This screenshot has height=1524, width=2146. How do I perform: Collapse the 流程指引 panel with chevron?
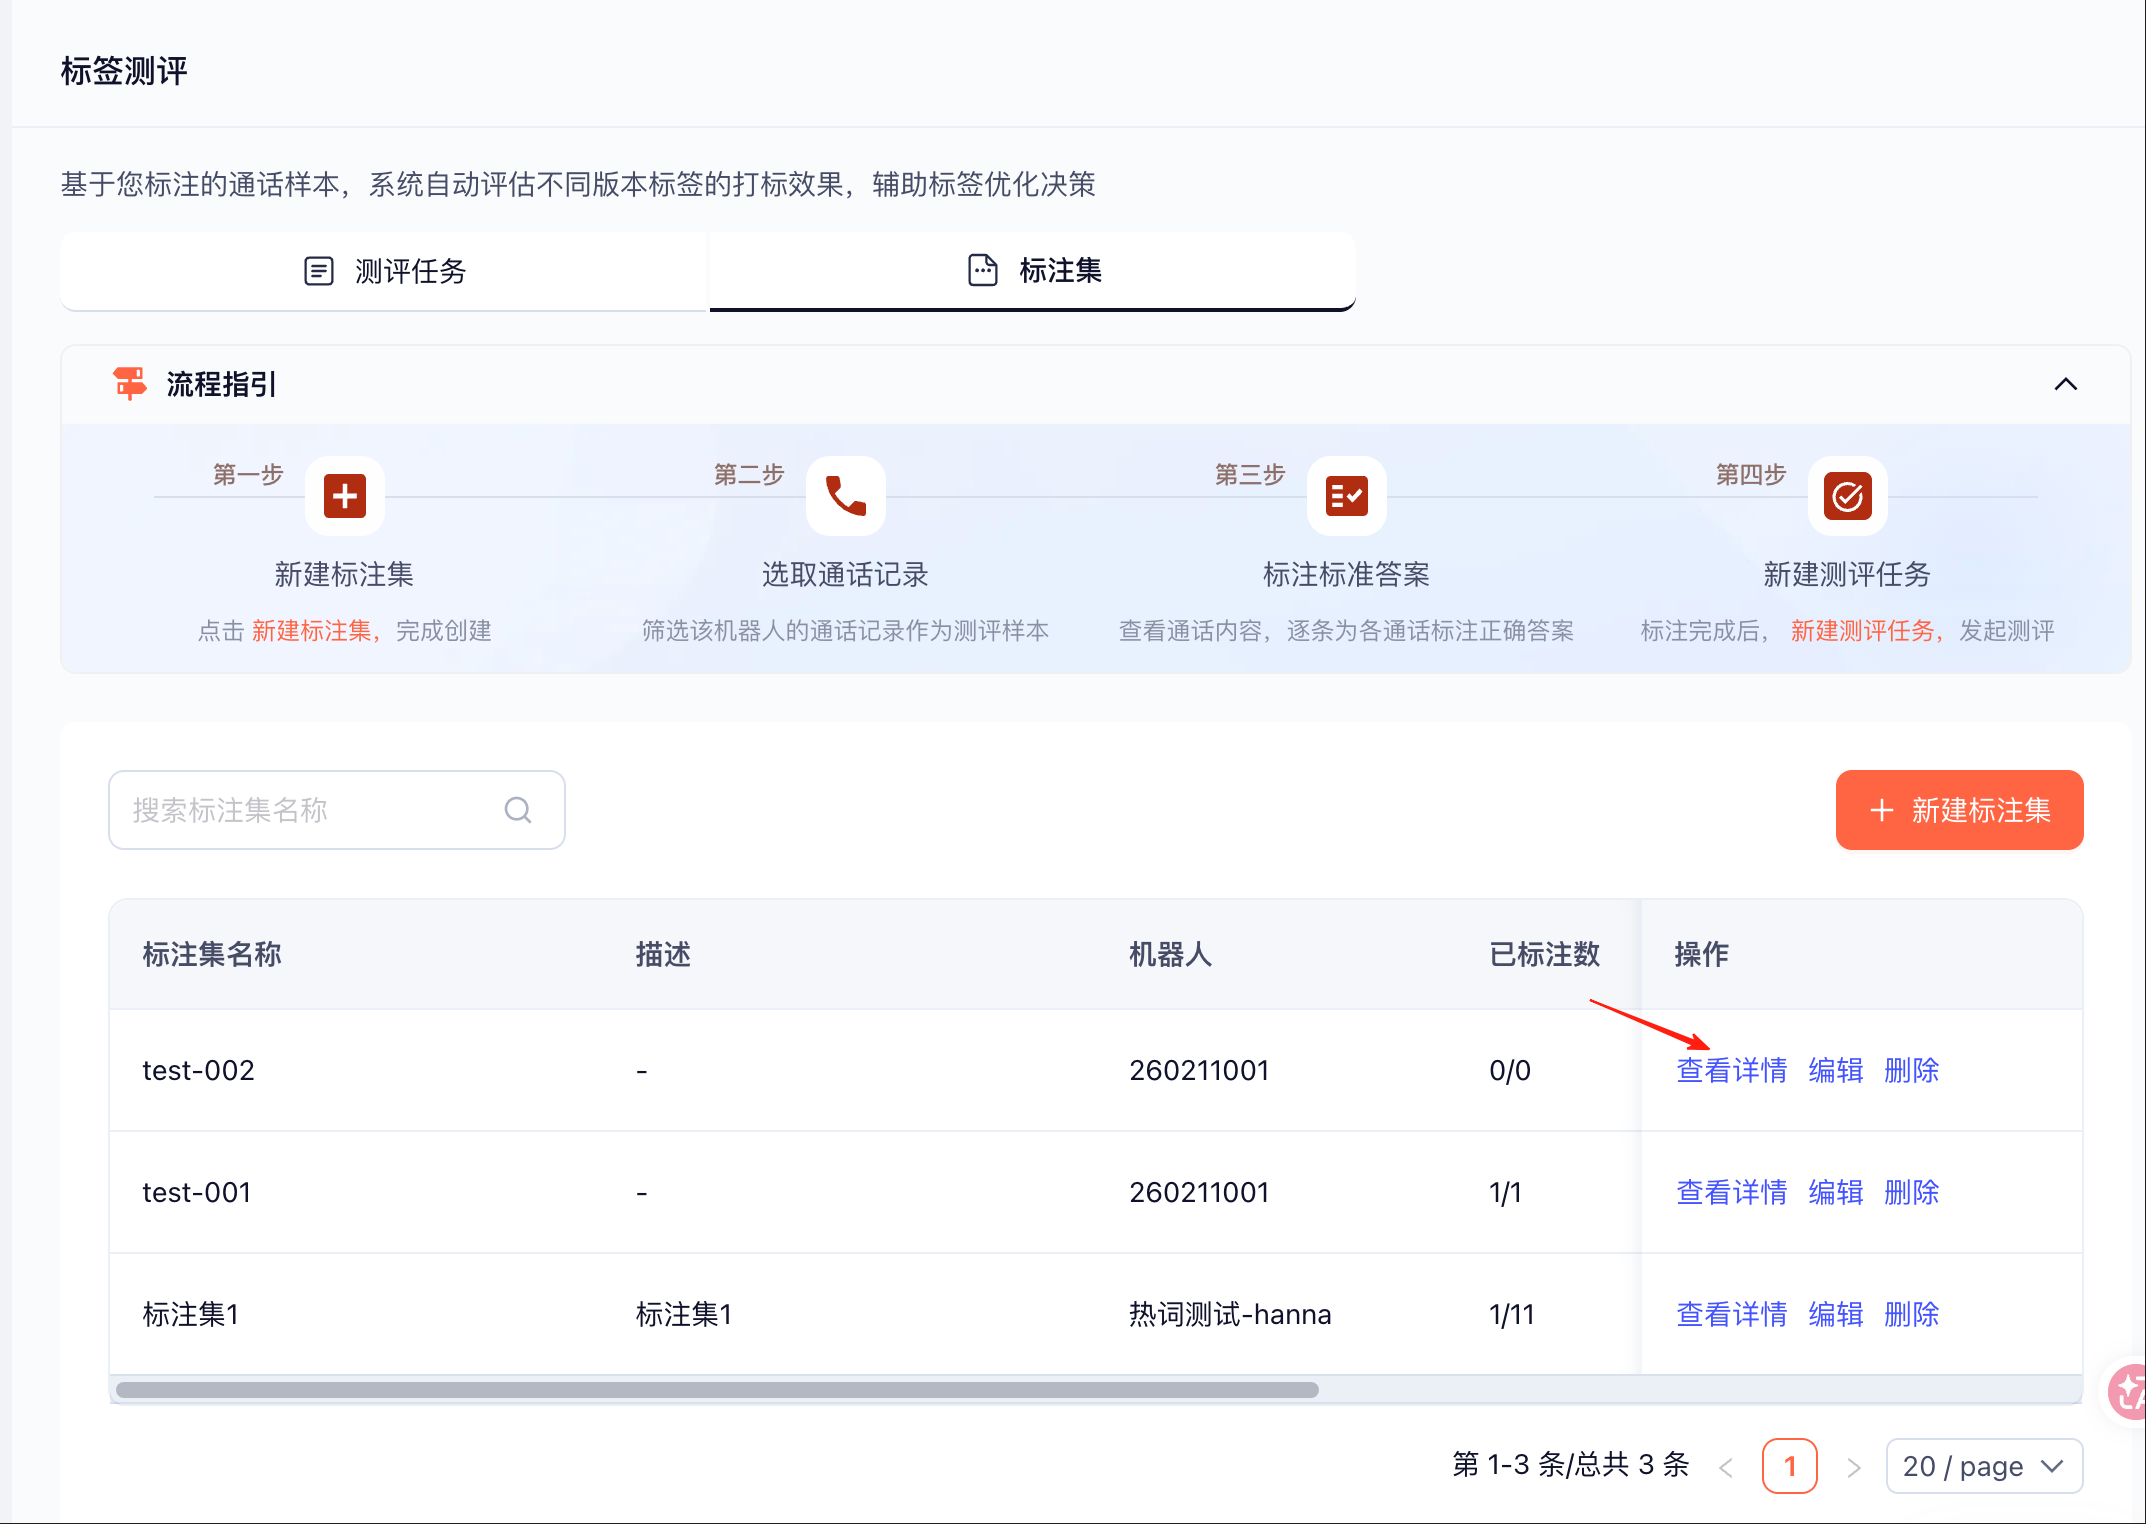coord(2066,384)
